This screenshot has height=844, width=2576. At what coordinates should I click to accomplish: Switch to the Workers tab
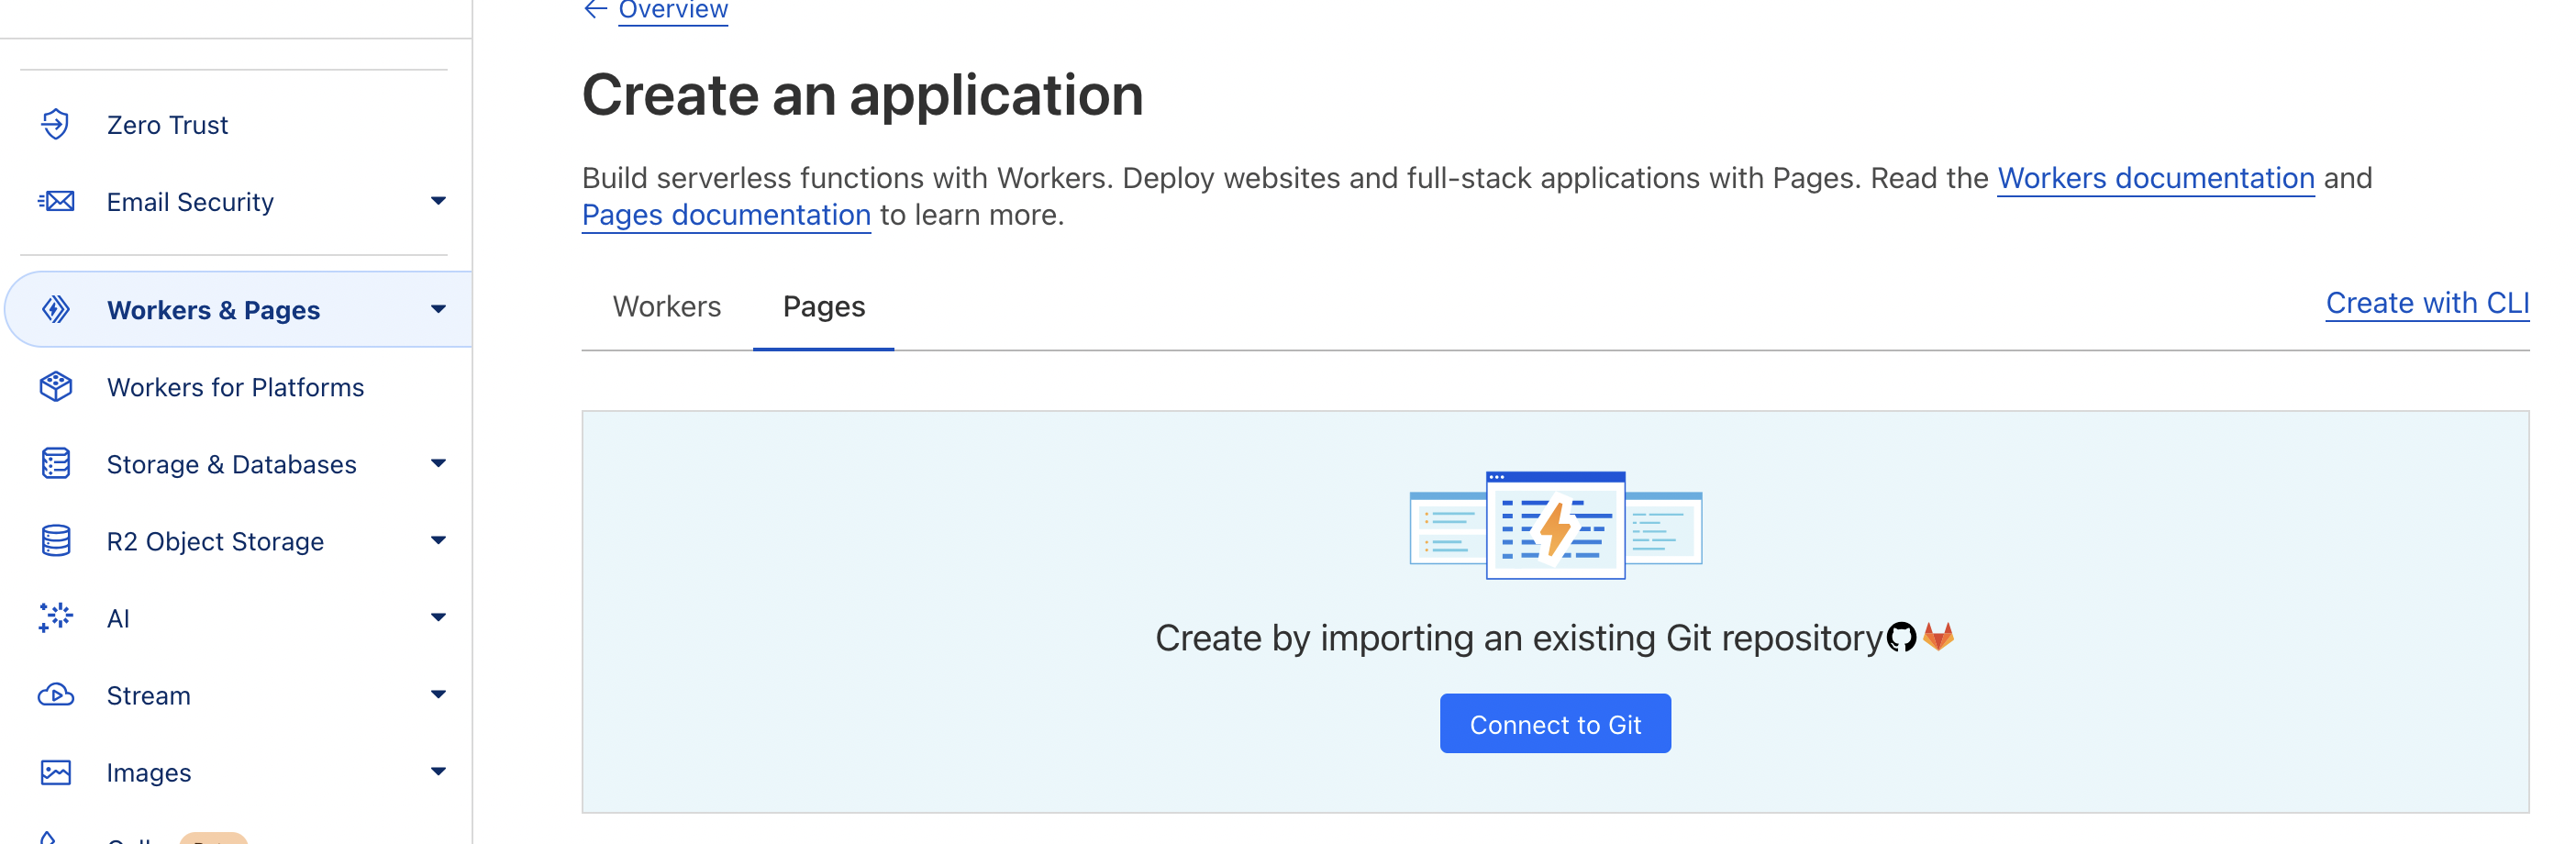(x=666, y=306)
